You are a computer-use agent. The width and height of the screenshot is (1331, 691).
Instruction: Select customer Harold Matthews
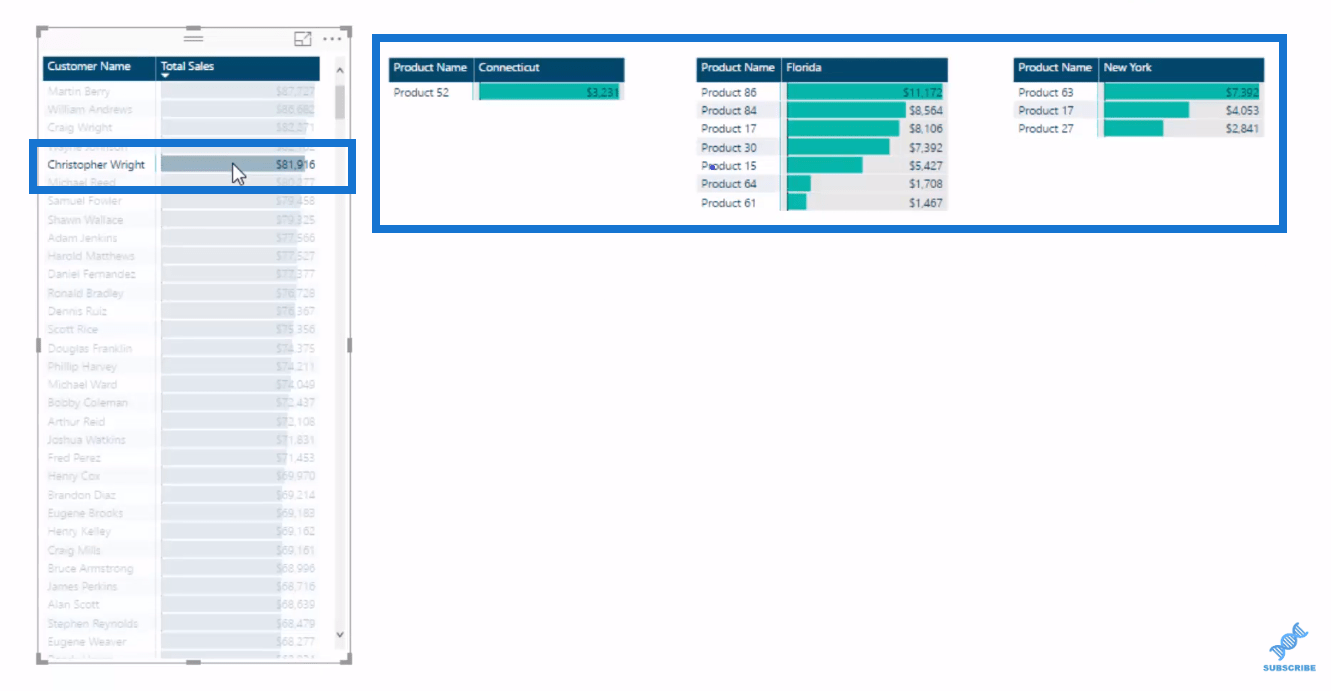pos(91,256)
